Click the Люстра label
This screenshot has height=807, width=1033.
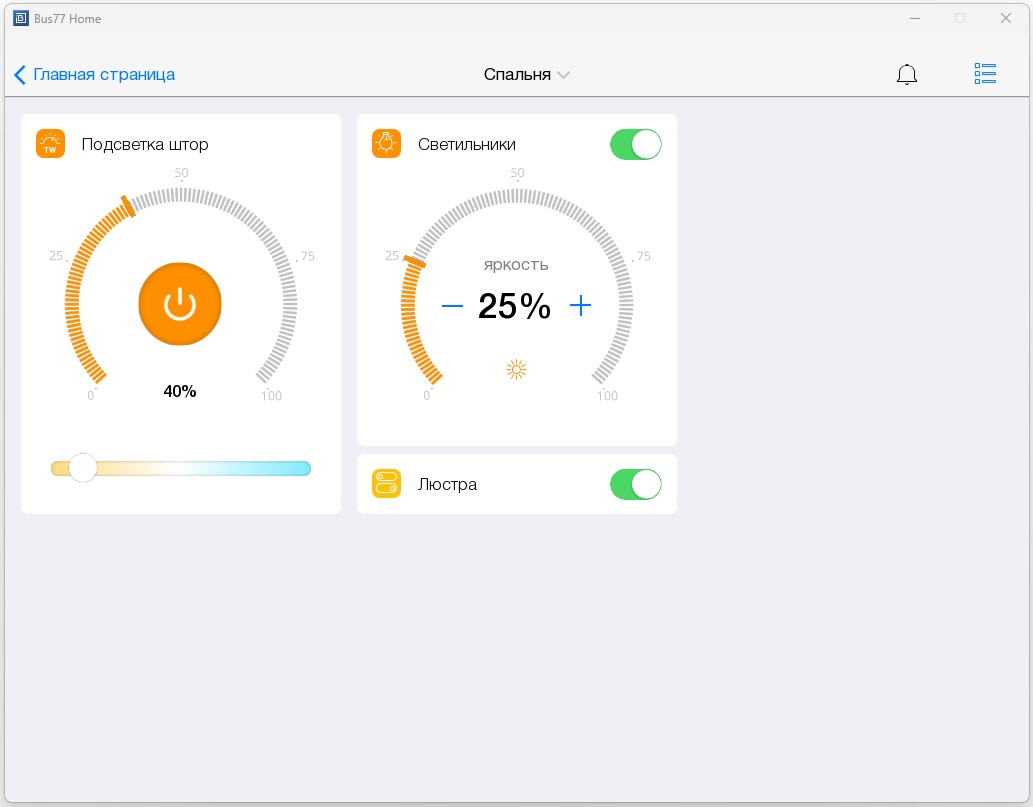447,484
